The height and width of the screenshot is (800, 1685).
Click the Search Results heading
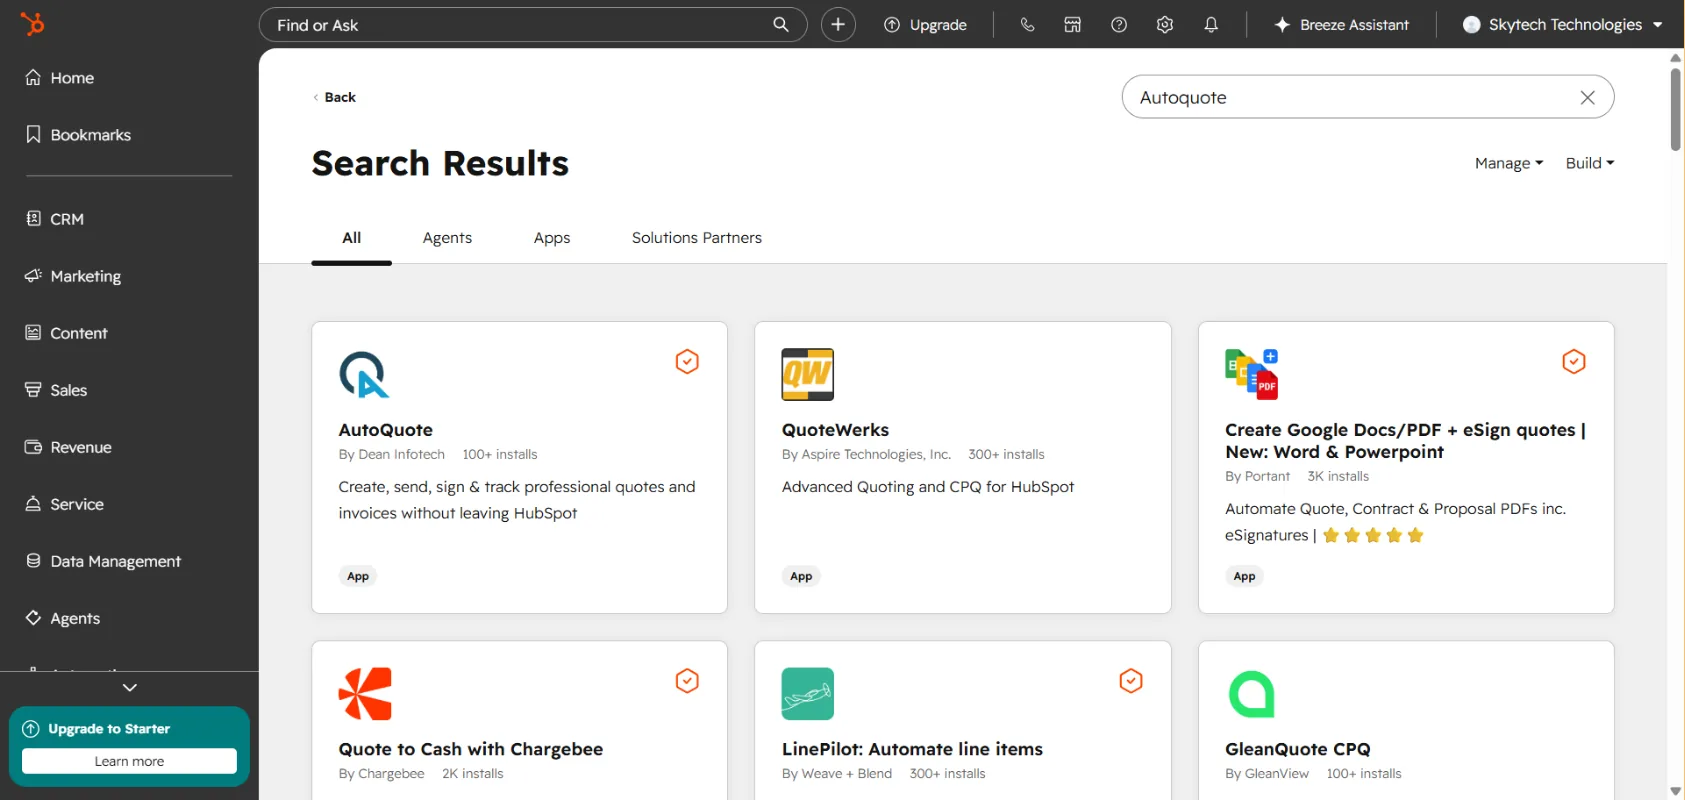click(440, 163)
